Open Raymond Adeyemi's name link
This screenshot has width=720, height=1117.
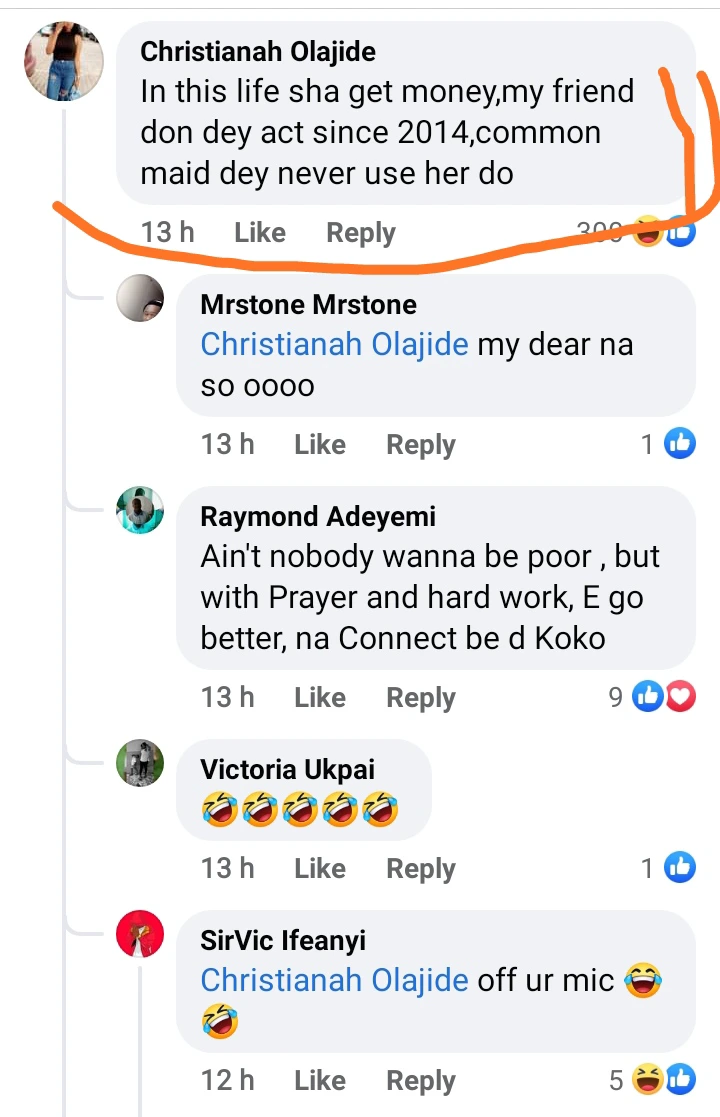318,517
